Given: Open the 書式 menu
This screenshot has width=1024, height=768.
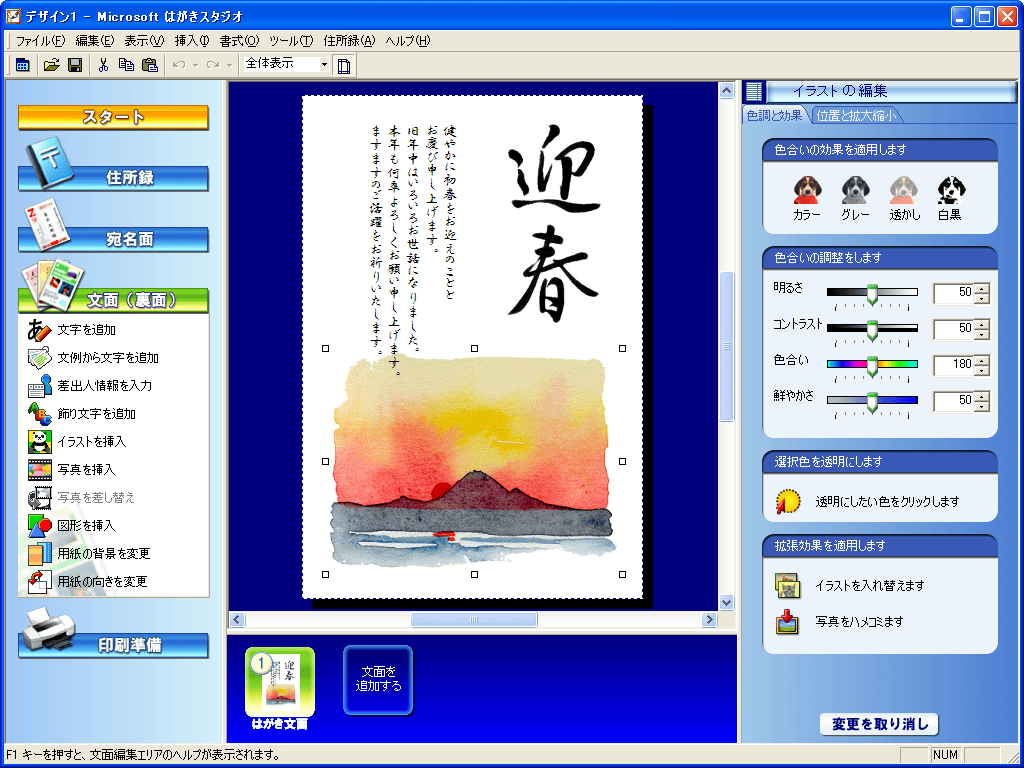Looking at the screenshot, I should pos(239,41).
